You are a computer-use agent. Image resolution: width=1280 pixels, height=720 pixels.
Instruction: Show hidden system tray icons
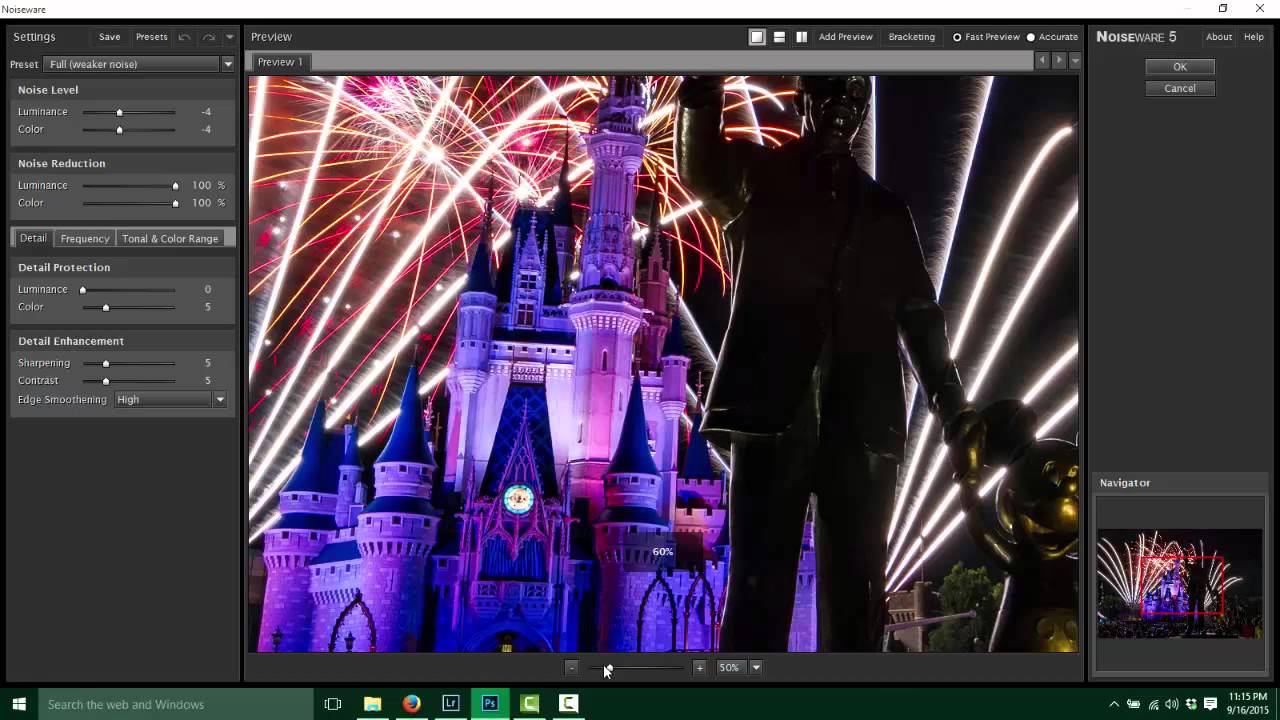[x=1114, y=704]
